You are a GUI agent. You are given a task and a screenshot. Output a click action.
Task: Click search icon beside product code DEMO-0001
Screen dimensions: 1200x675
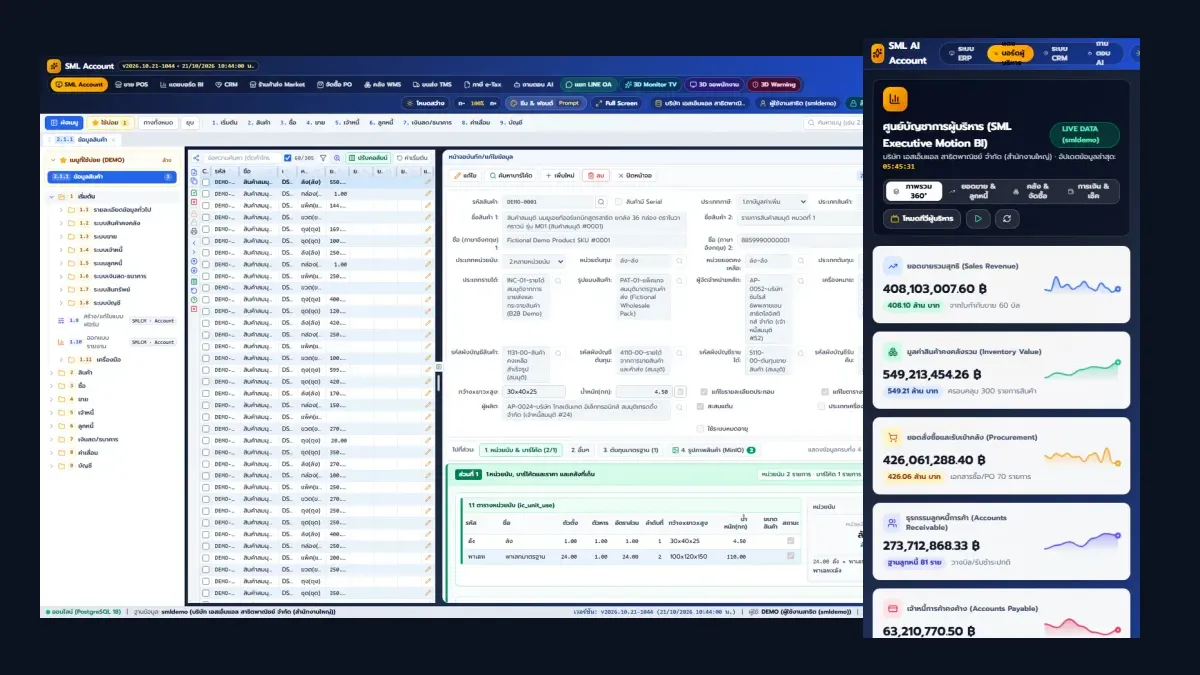pos(601,201)
